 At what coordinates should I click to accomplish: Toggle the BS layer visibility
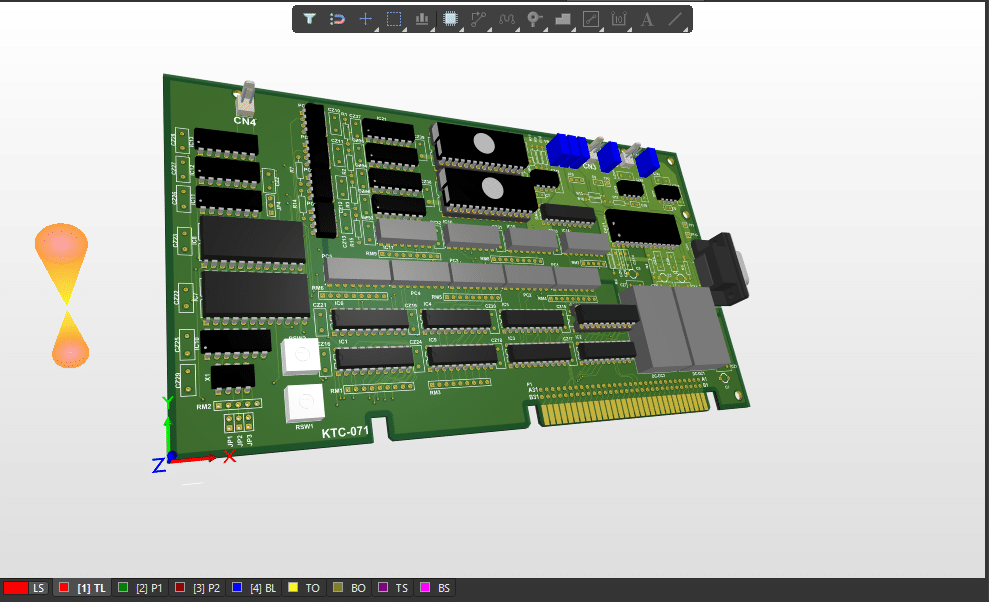pyautogui.click(x=434, y=588)
